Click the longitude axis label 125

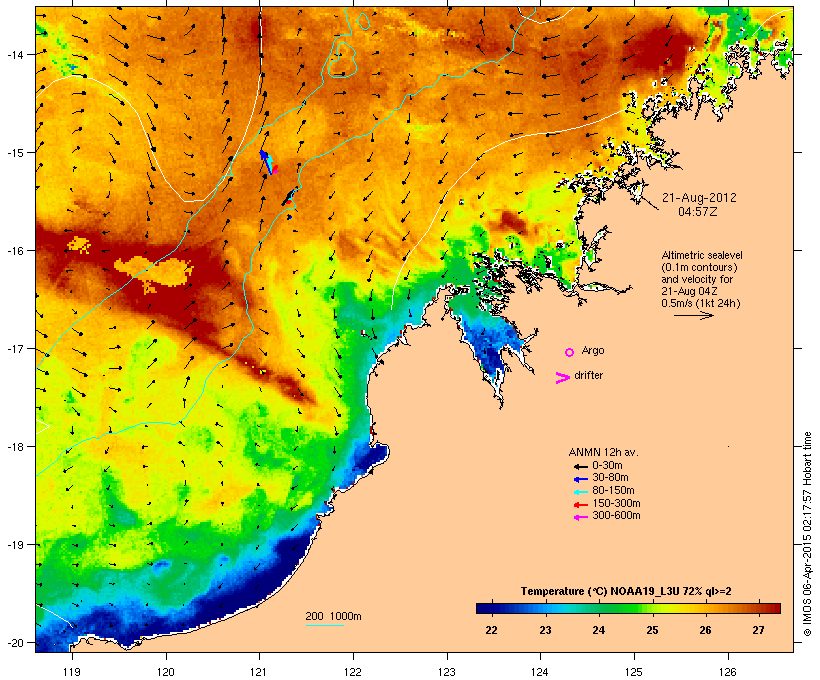(634, 672)
